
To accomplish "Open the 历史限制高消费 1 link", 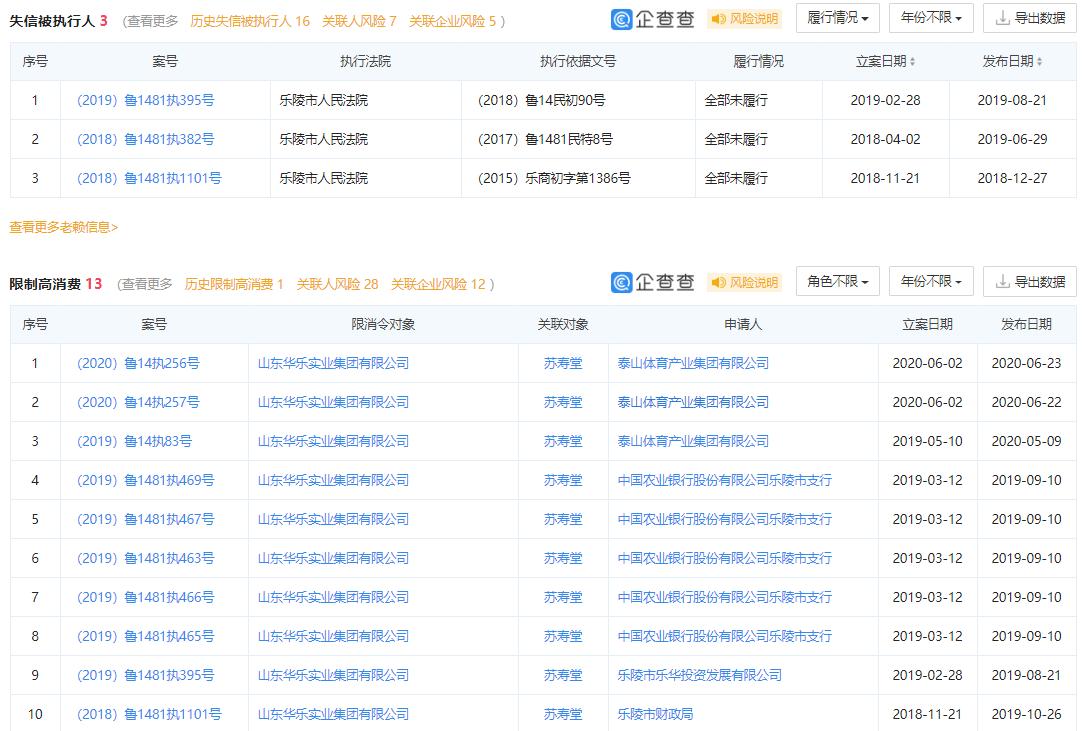I will (234, 284).
